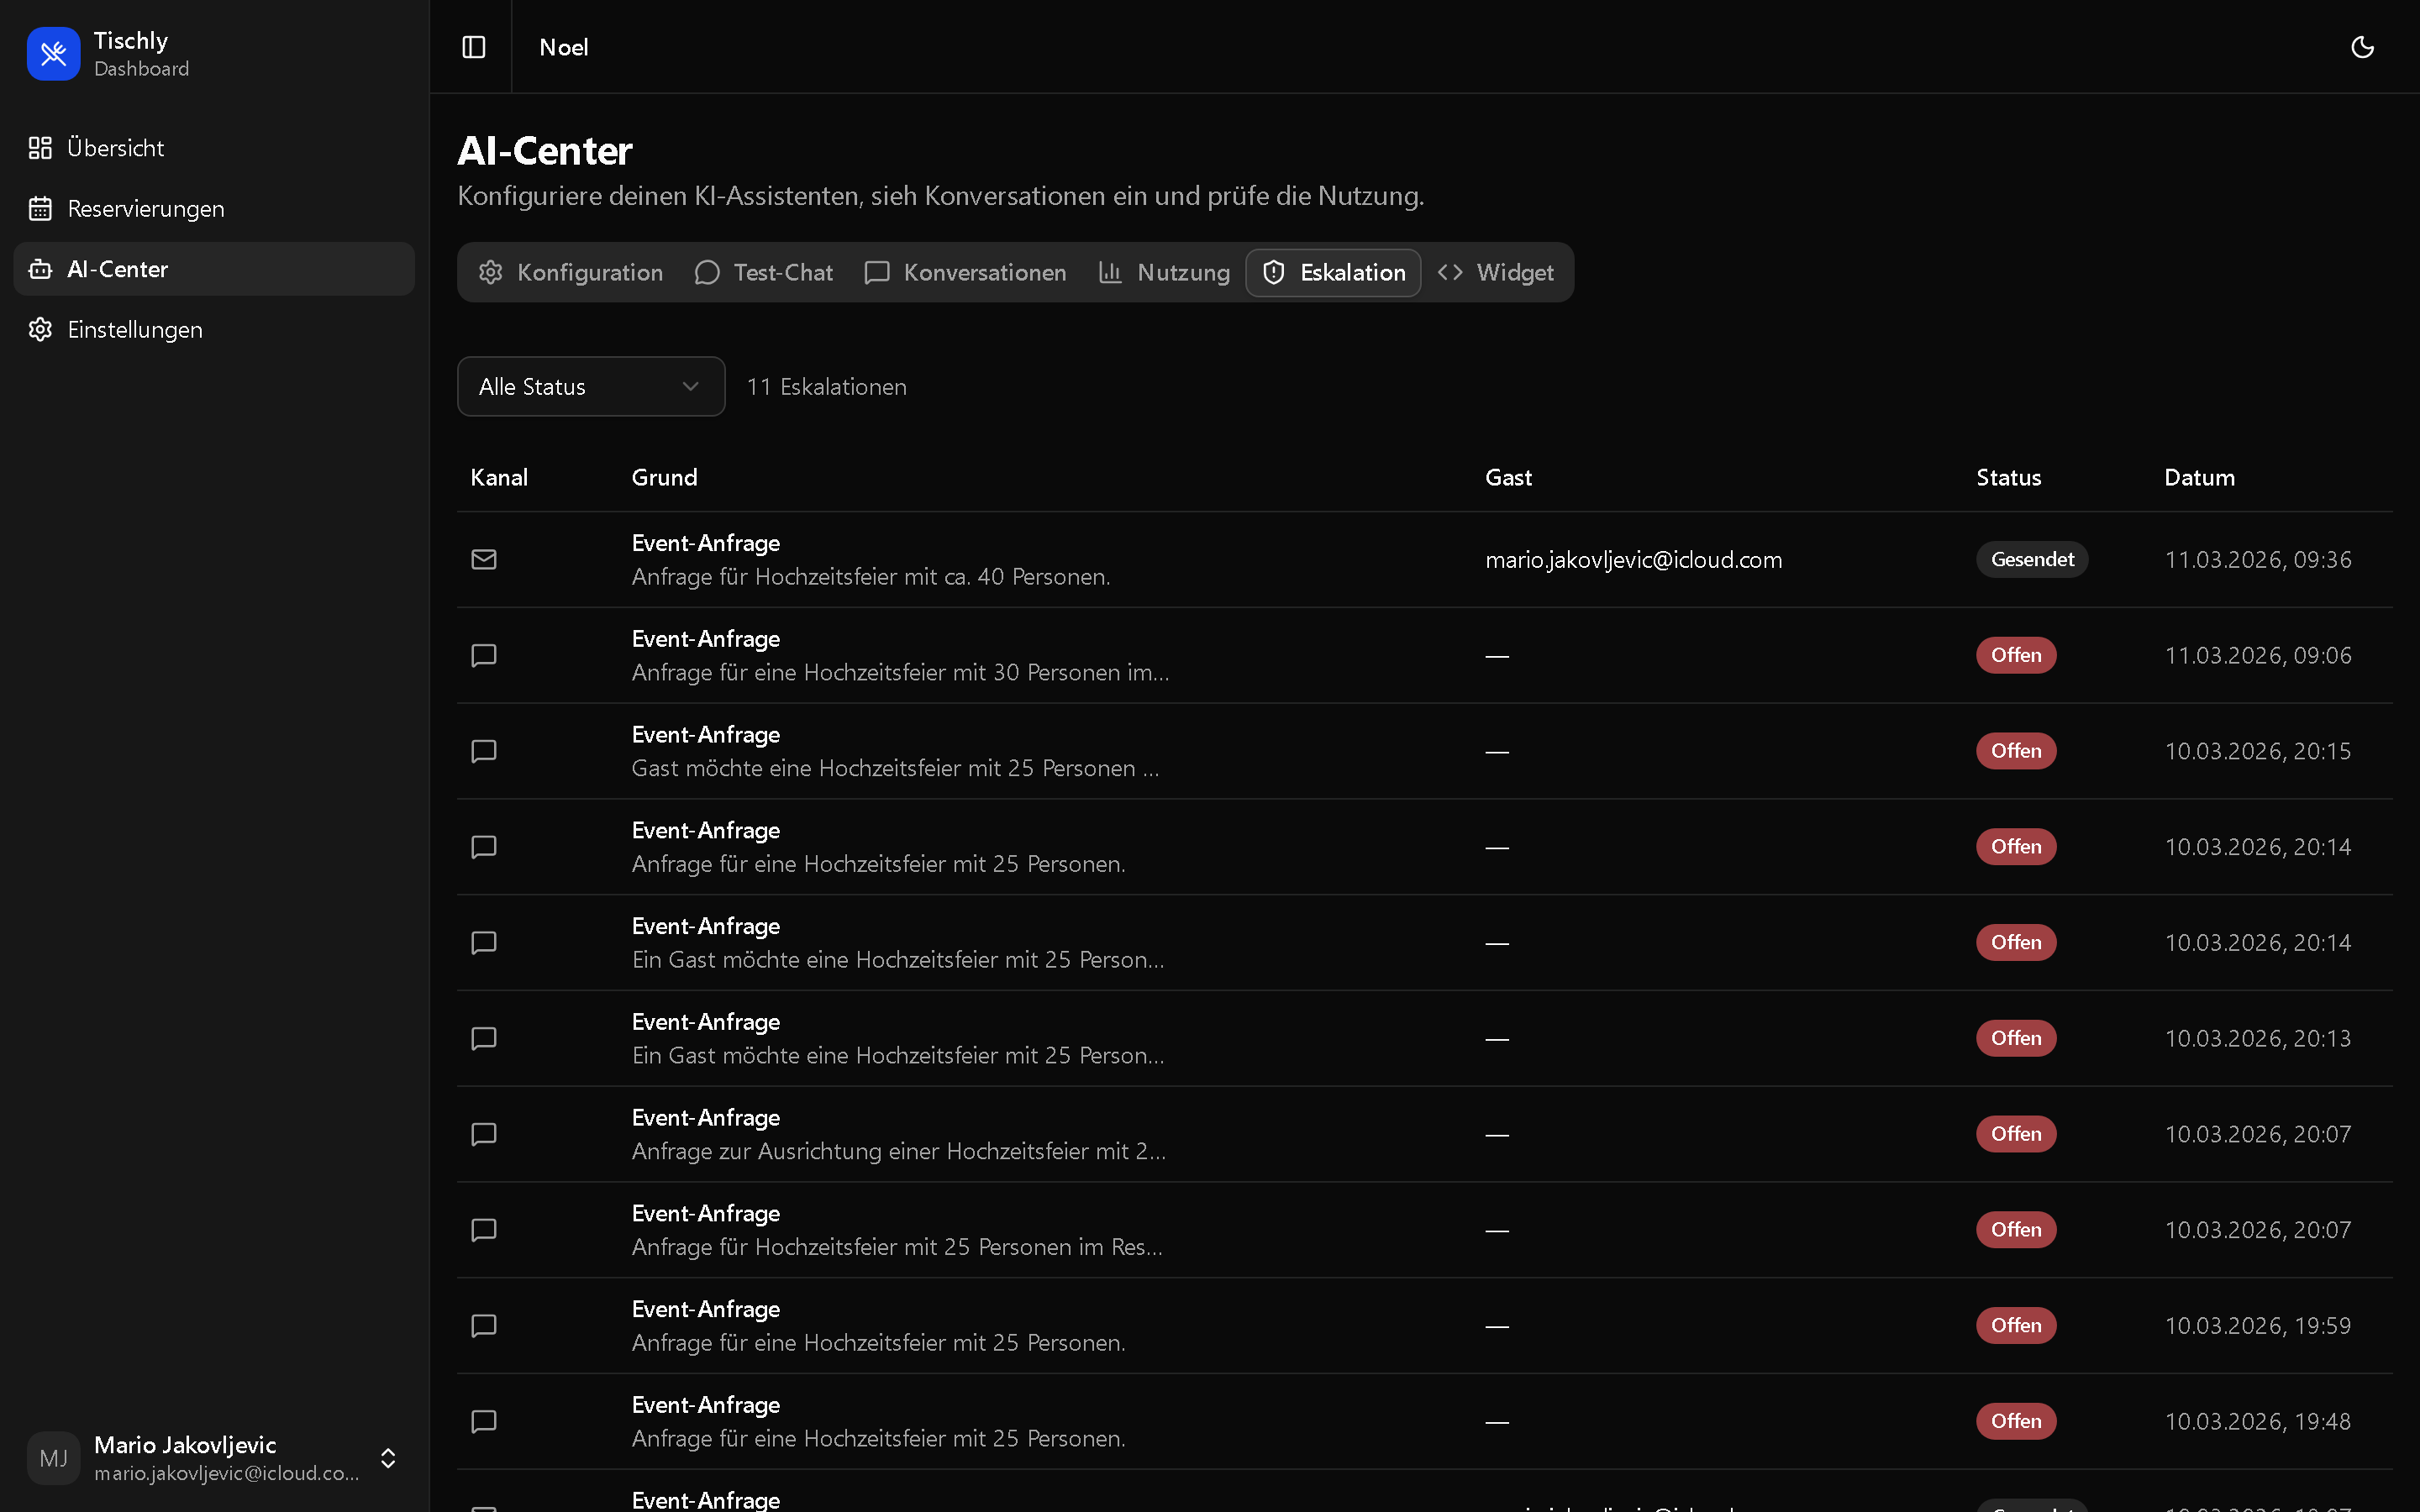2420x1512 pixels.
Task: Expand the Mario Jakovljevic account menu
Action: tap(388, 1458)
